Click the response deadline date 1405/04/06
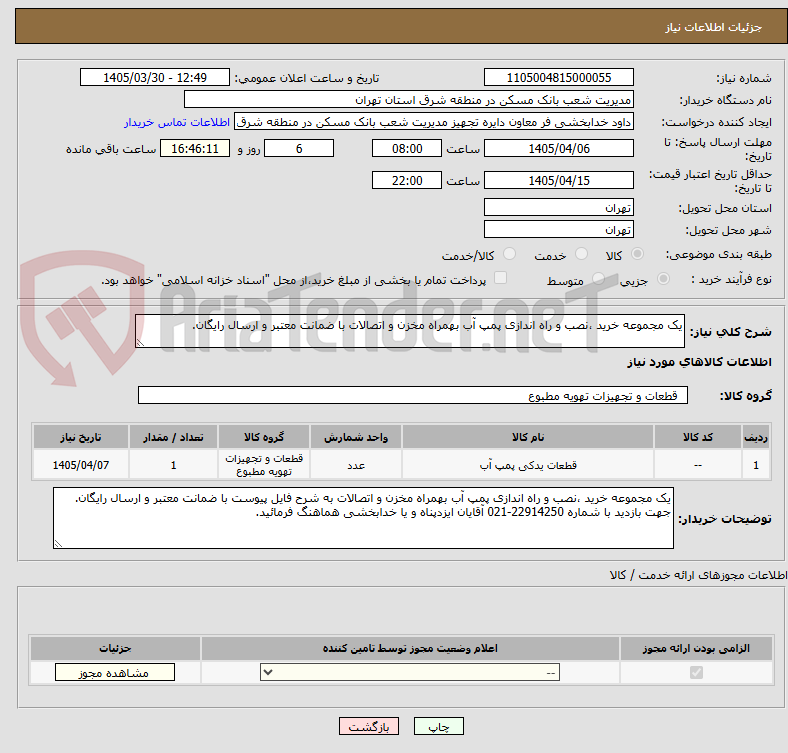 (558, 148)
